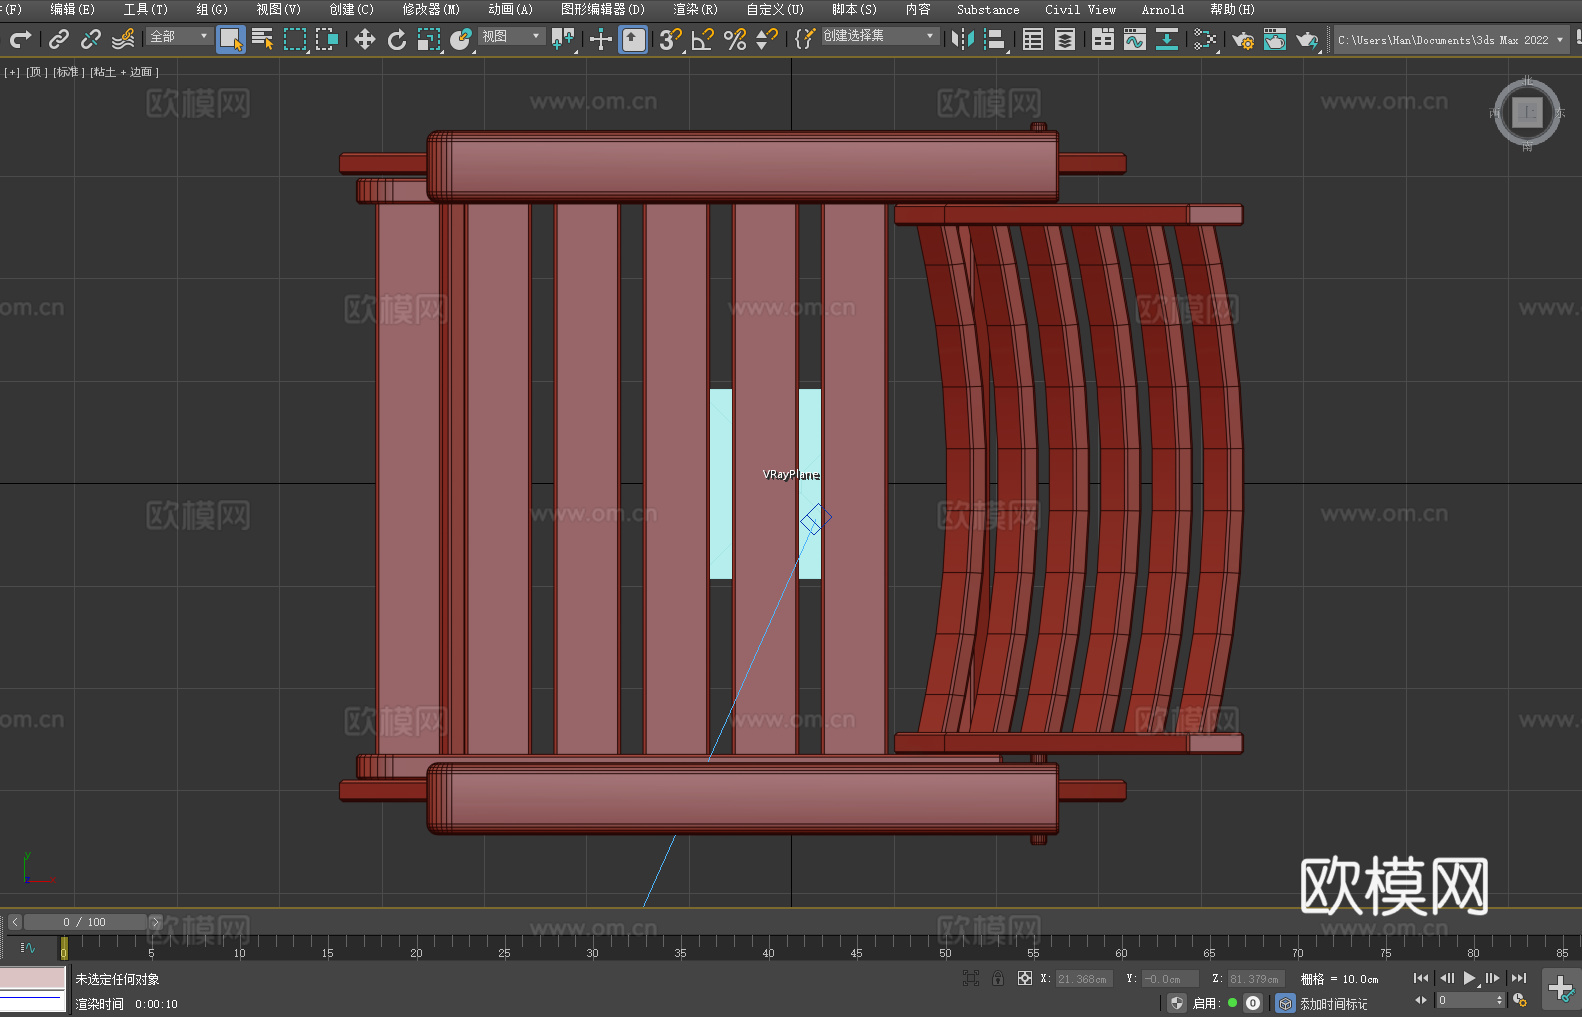The image size is (1582, 1017).
Task: Open Render Setup teapot gear icon
Action: coord(1243,39)
